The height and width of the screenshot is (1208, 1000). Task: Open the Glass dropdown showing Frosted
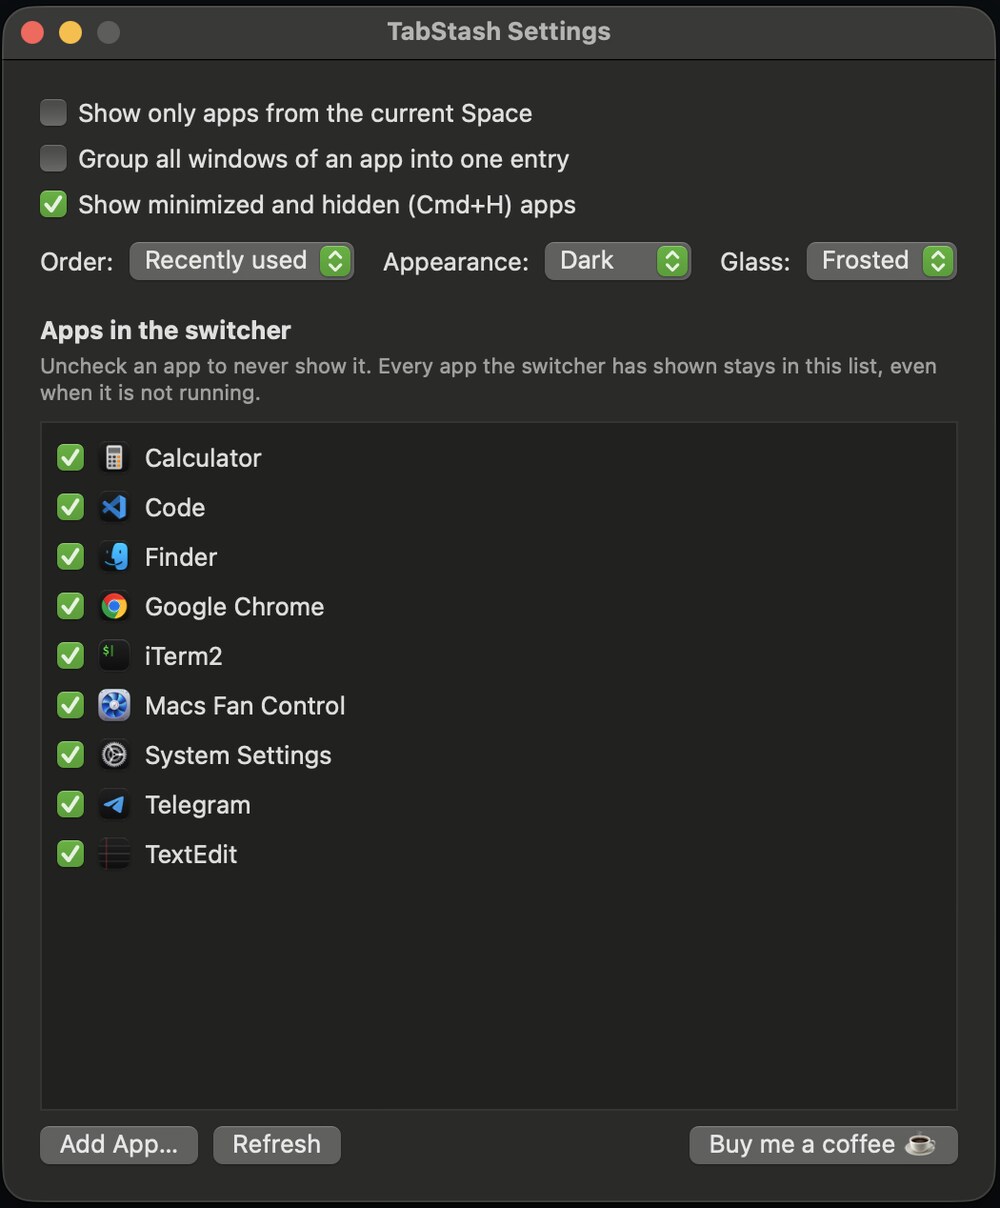[881, 261]
